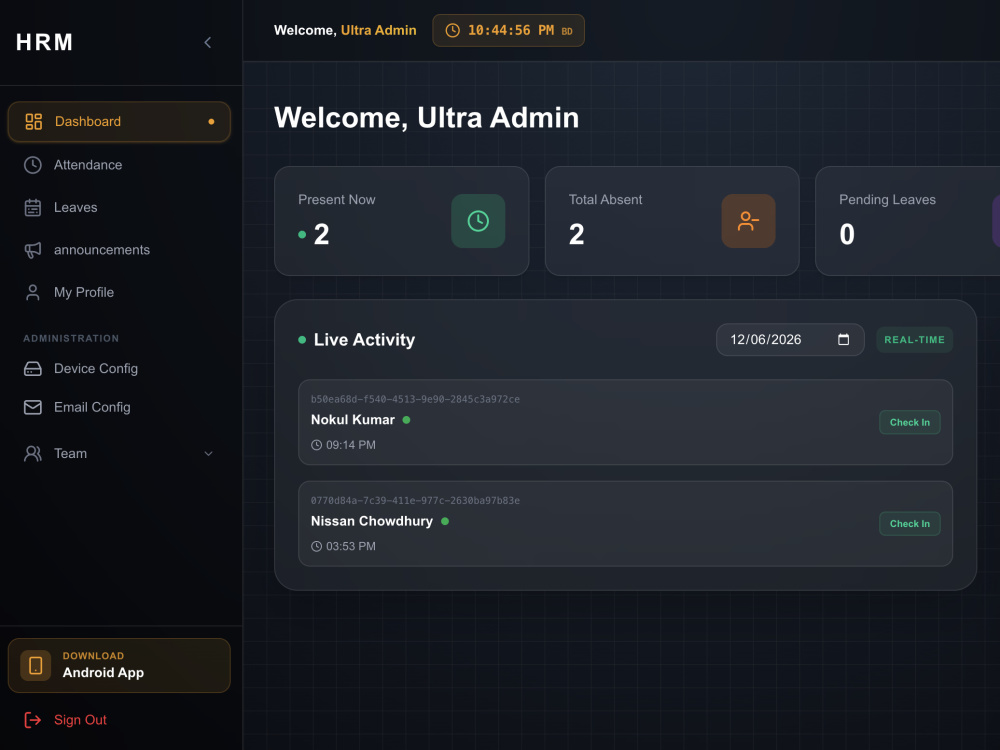
Task: Expand the Team submenu chevron
Action: (209, 453)
